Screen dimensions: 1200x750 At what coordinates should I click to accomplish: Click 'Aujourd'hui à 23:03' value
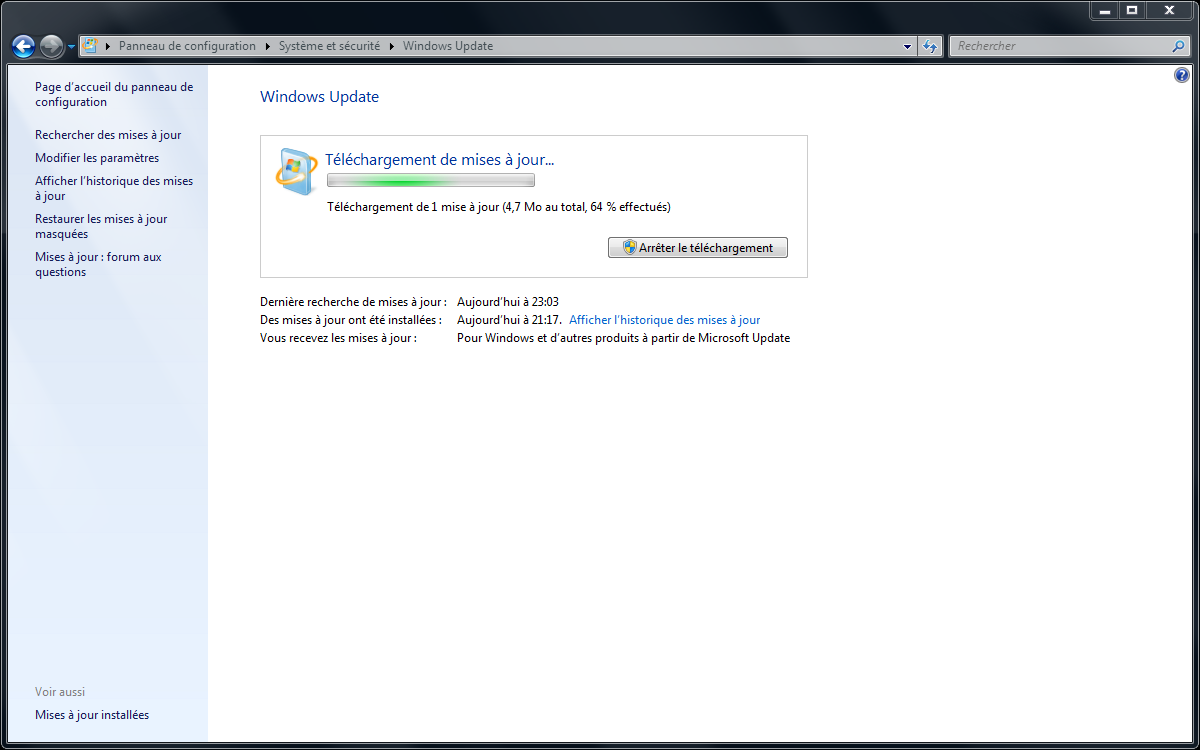coord(507,302)
